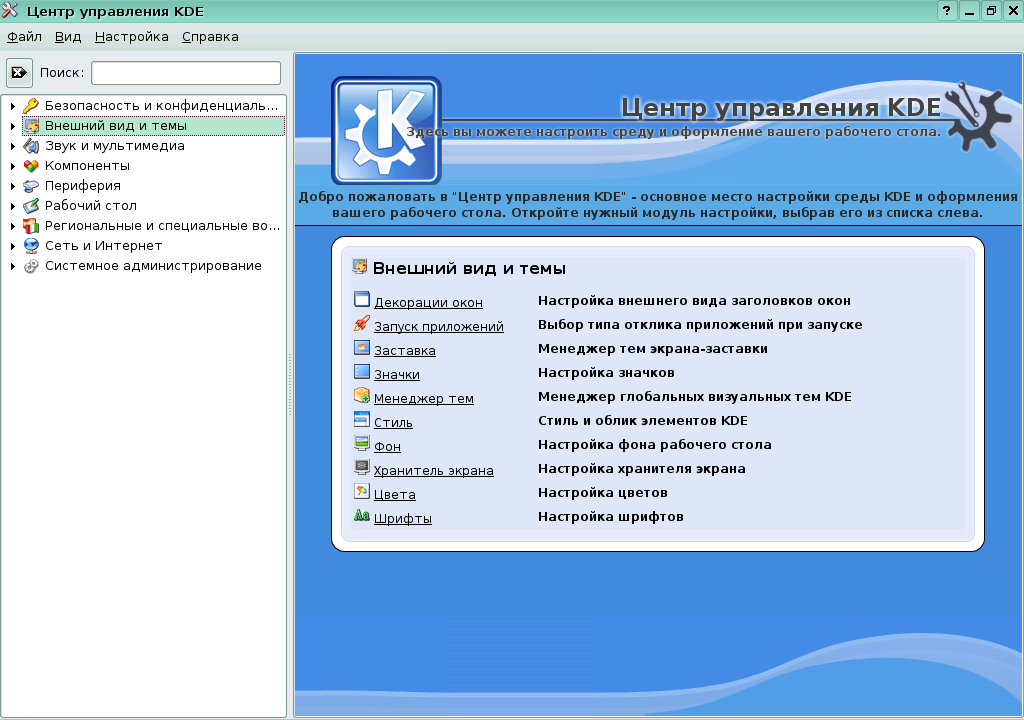Open the Файл menu
The image size is (1024, 720).
23,36
